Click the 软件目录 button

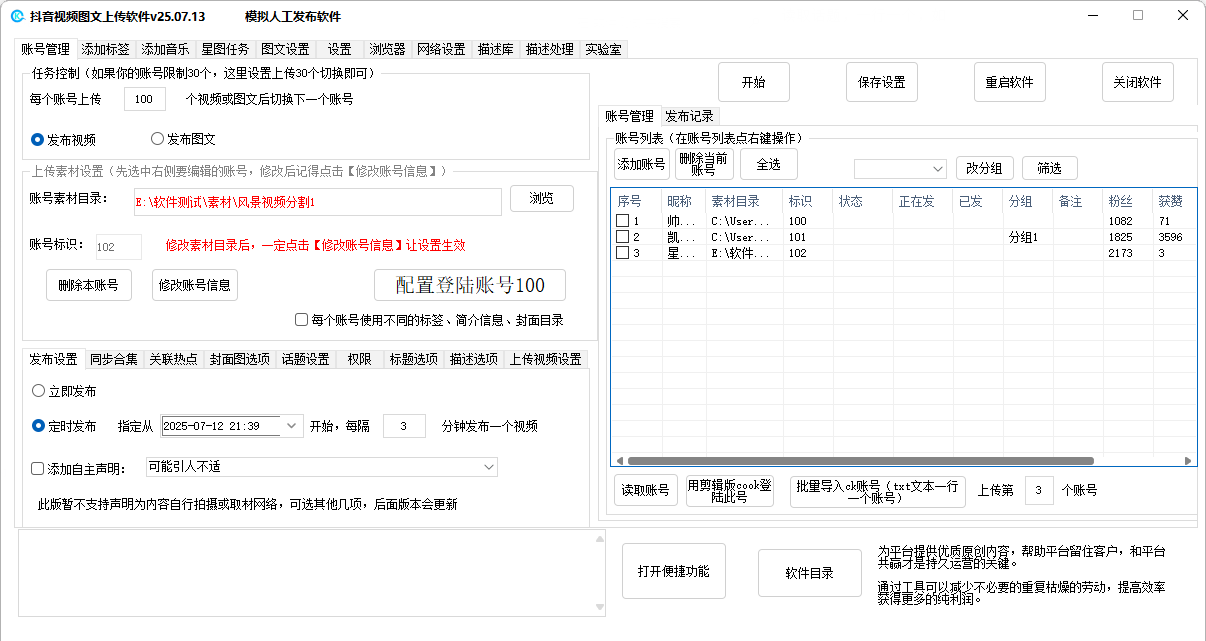pyautogui.click(x=809, y=573)
